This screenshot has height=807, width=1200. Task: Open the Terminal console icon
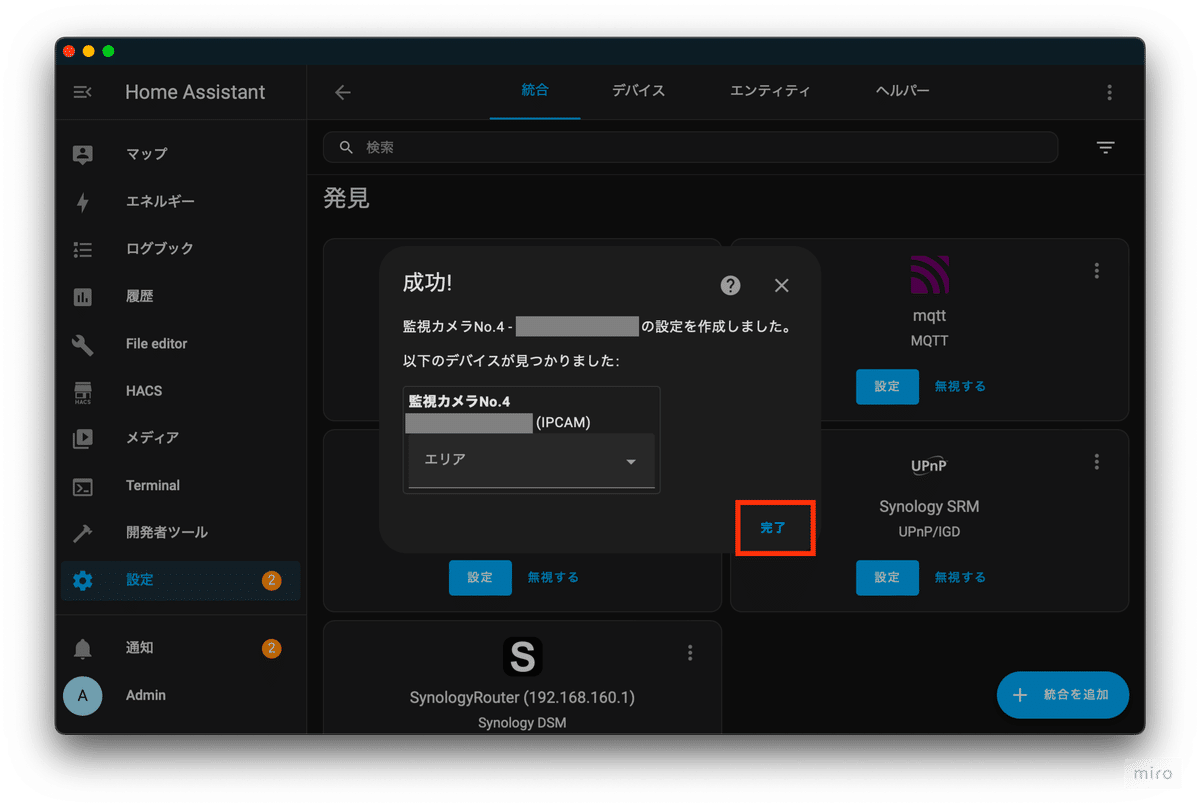[x=83, y=486]
